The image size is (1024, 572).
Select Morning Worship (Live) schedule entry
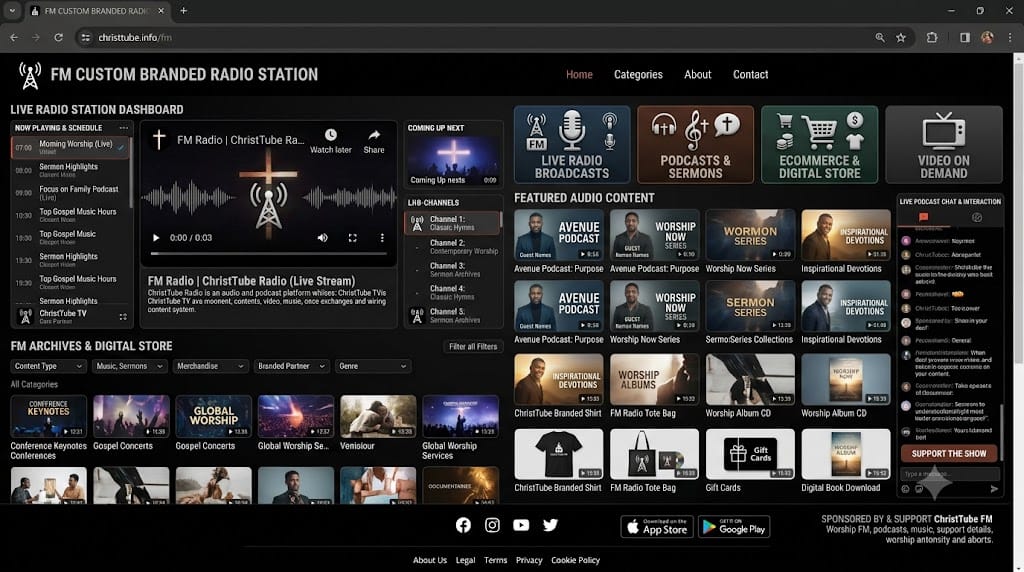click(x=70, y=148)
